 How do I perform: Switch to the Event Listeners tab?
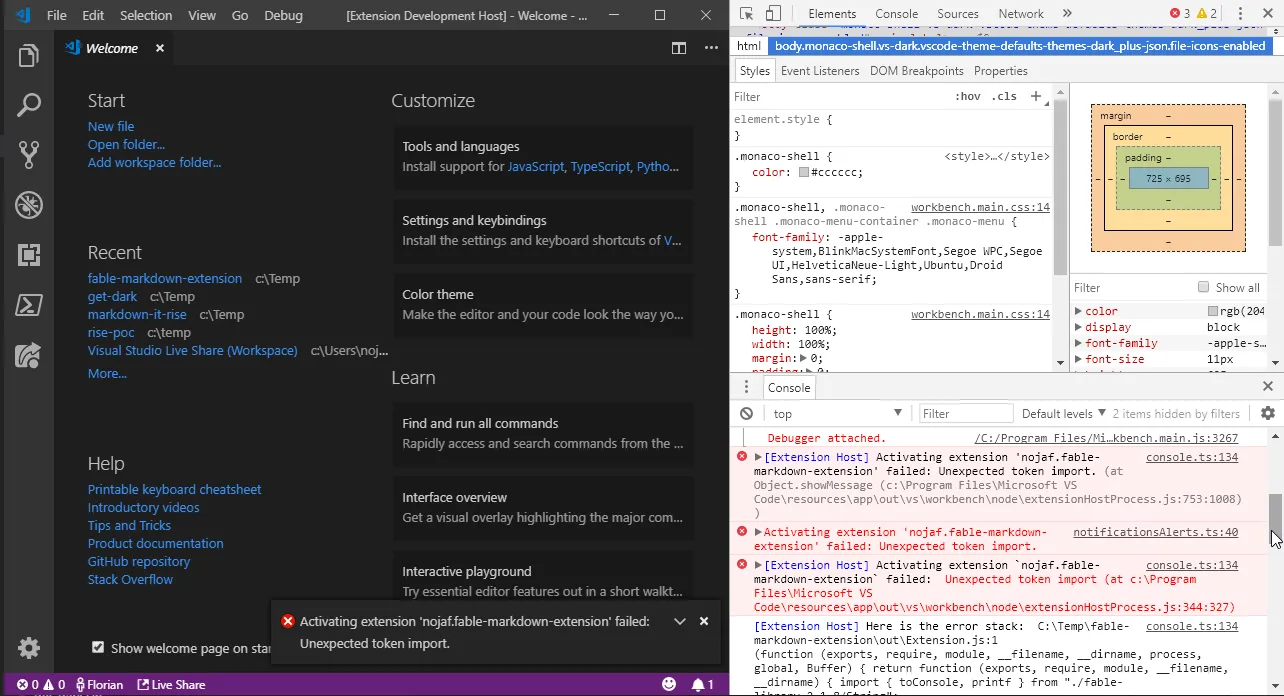point(820,71)
